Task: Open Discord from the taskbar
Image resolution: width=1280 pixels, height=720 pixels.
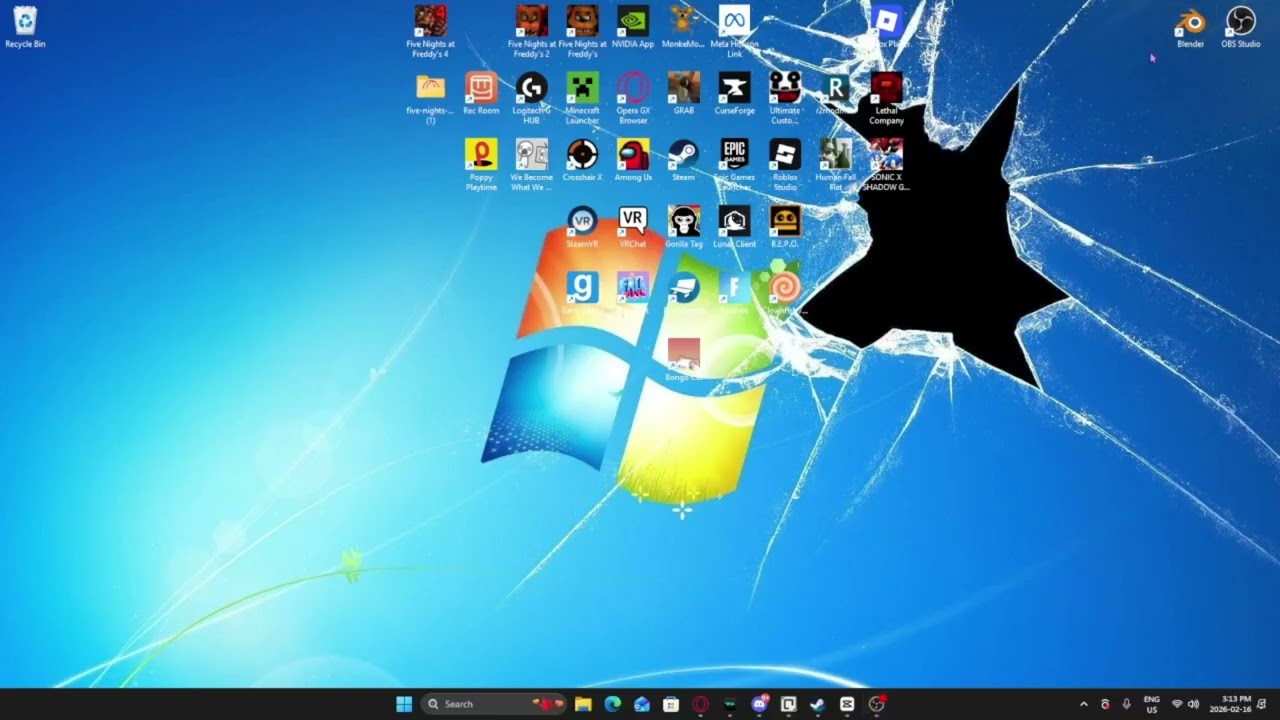Action: 759,704
